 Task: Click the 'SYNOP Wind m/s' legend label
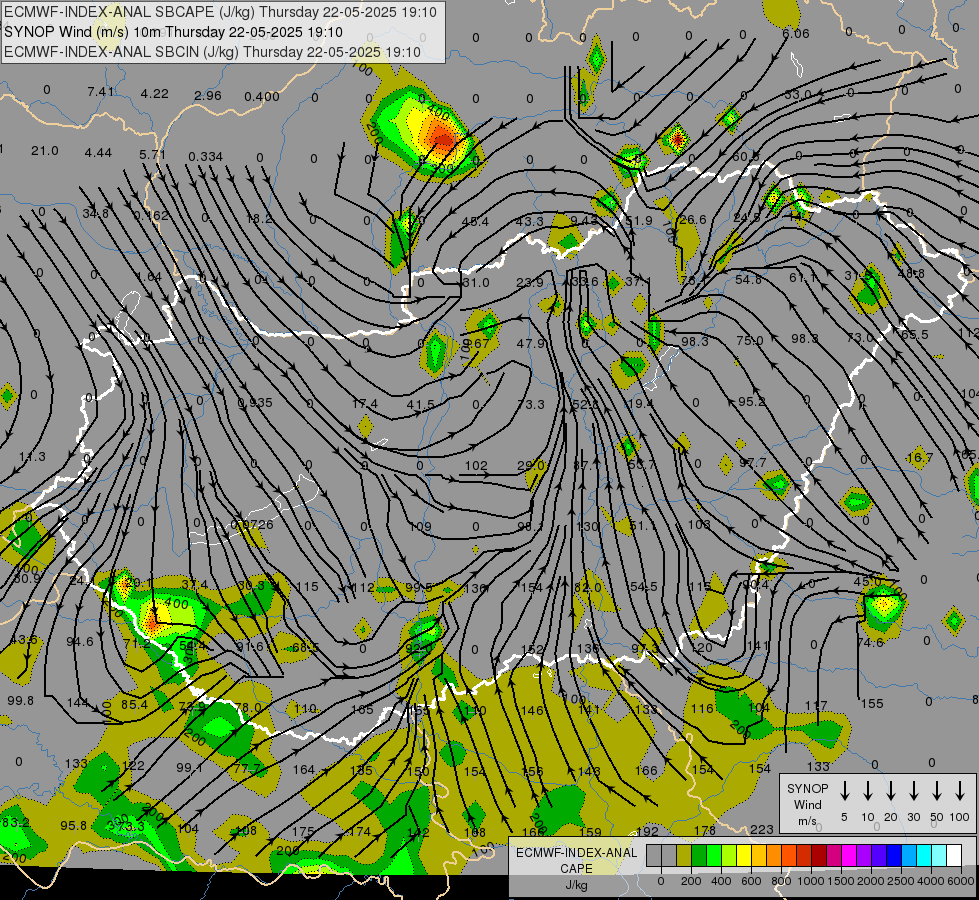pyautogui.click(x=807, y=804)
